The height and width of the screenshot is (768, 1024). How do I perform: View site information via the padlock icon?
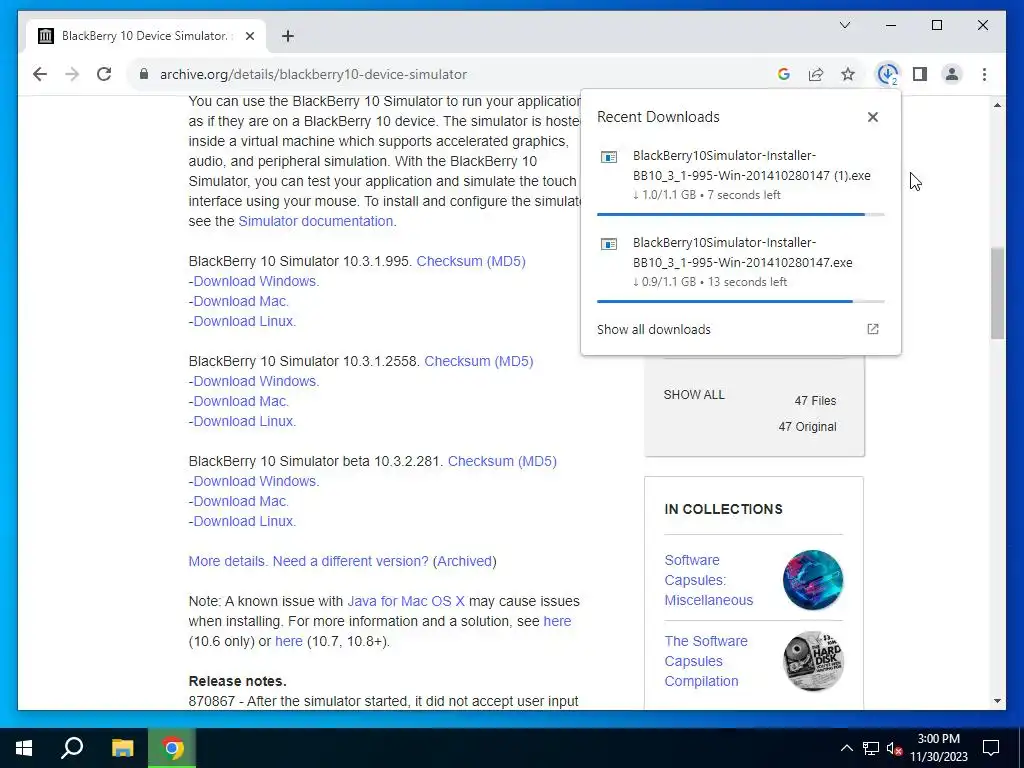click(x=144, y=74)
